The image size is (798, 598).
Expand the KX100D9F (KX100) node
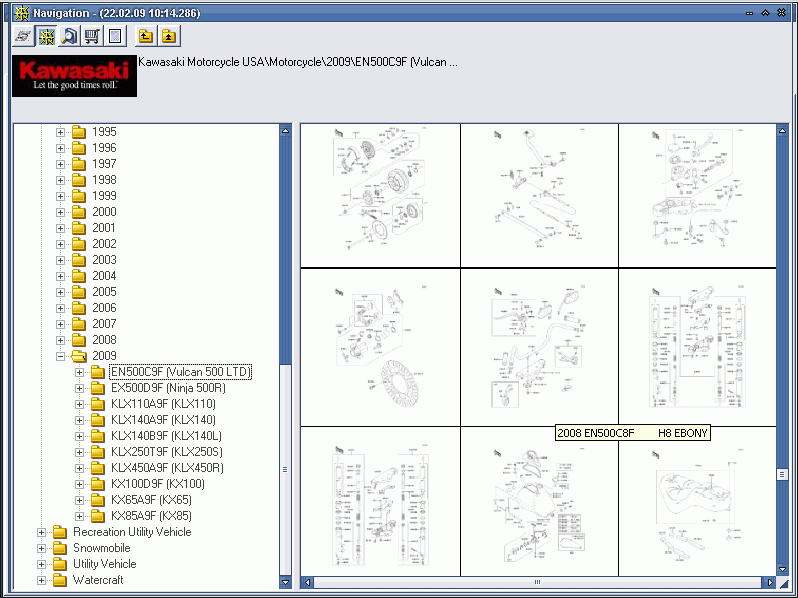pyautogui.click(x=79, y=484)
